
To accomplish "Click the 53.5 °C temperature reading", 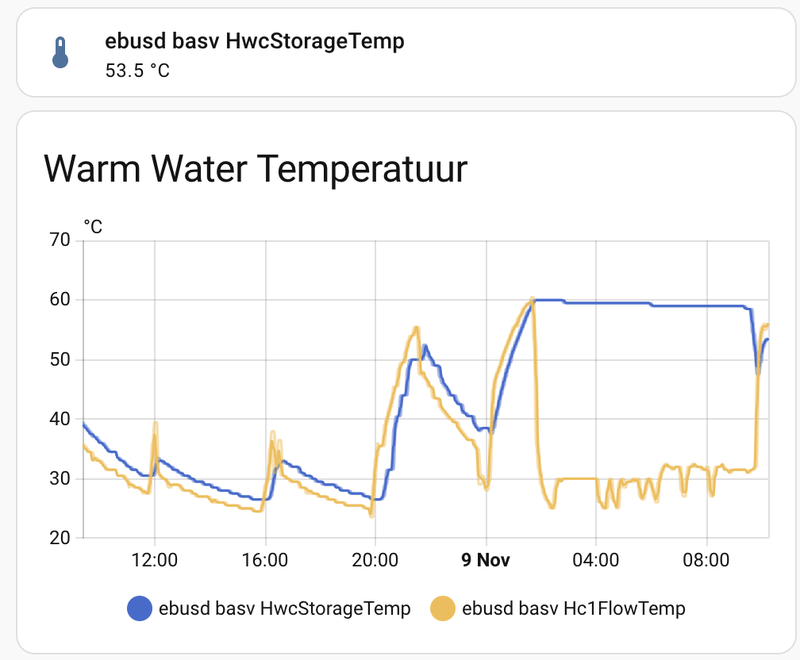I will [x=137, y=72].
